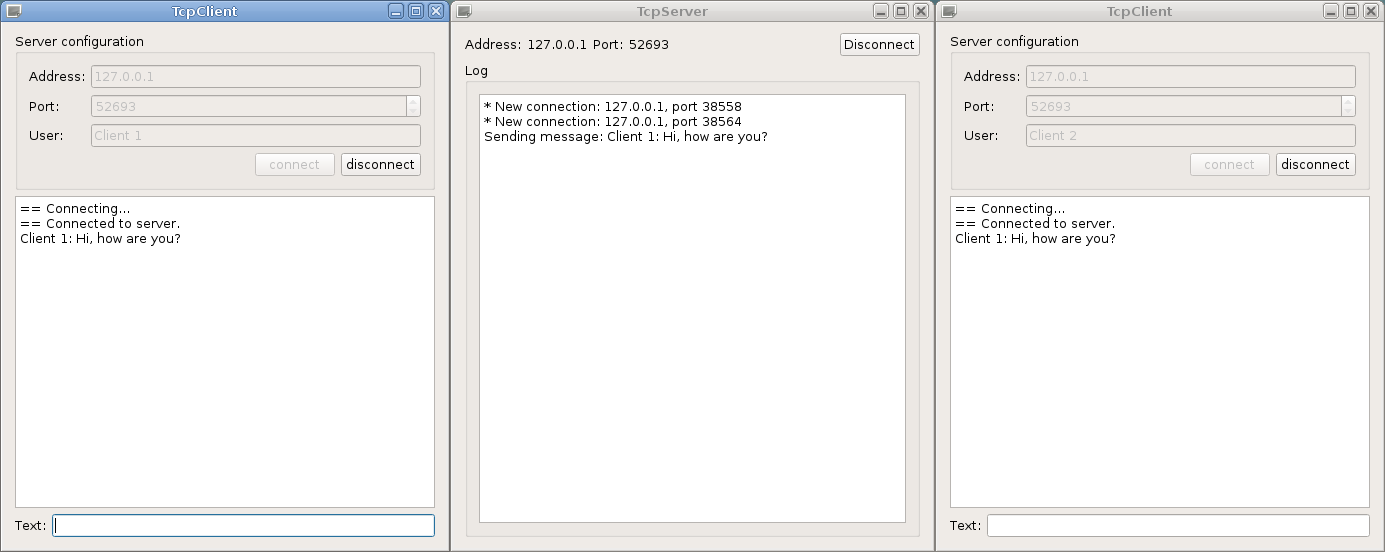Click greyed connect button in right TcpClient

coord(1230,164)
